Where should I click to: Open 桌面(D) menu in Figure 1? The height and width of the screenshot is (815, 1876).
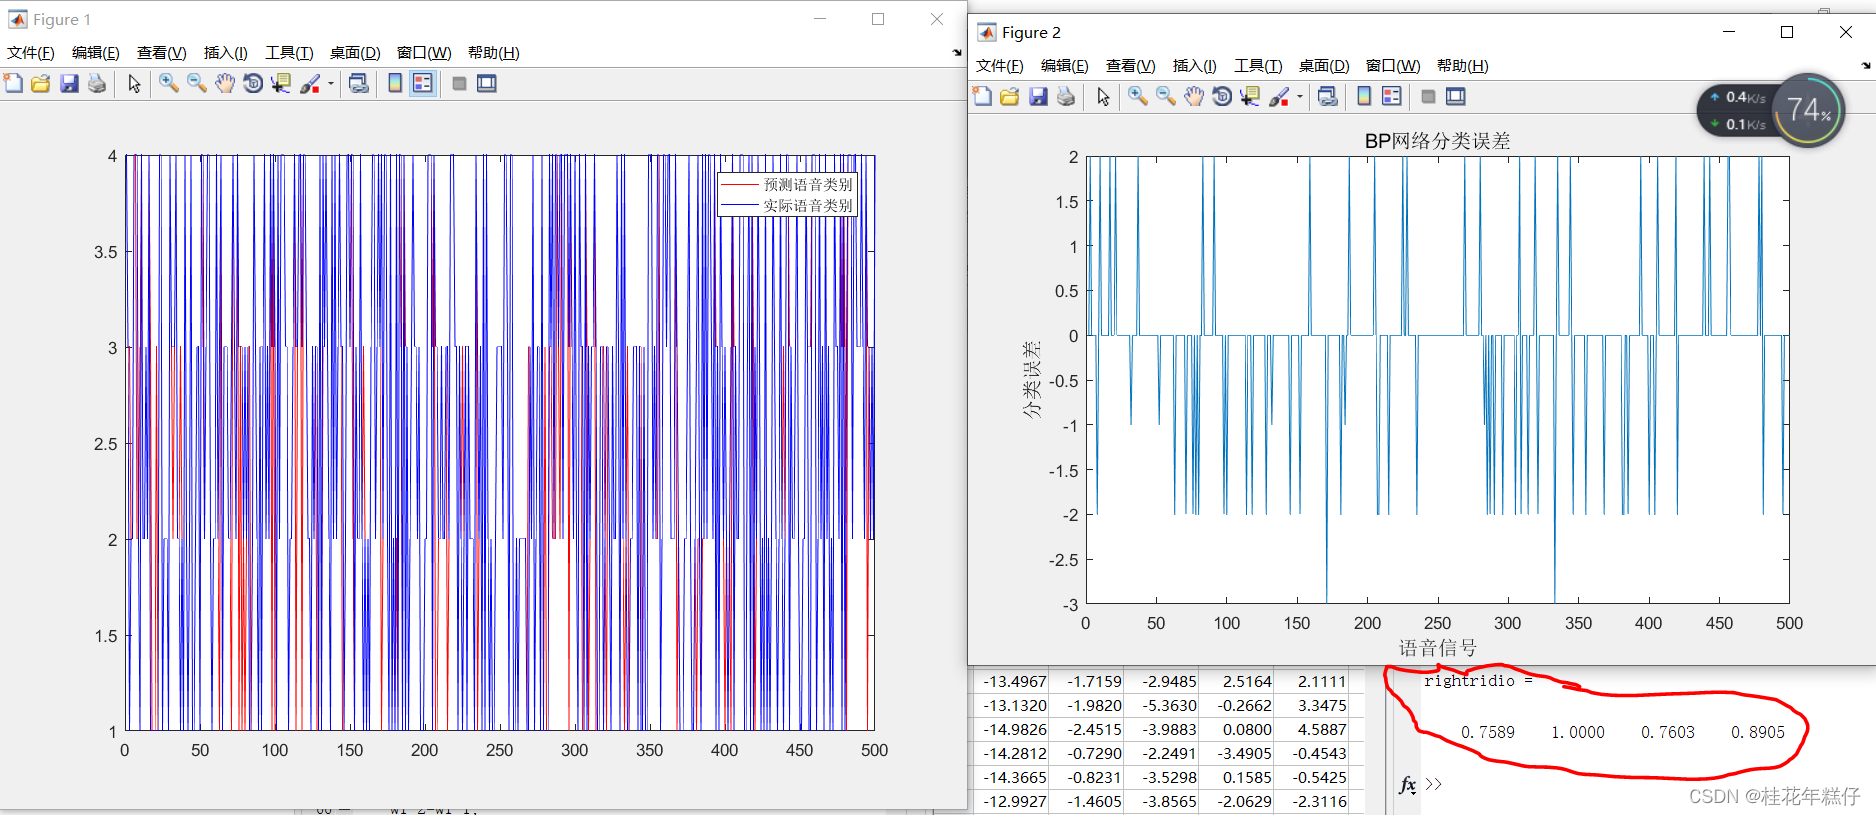355,53
